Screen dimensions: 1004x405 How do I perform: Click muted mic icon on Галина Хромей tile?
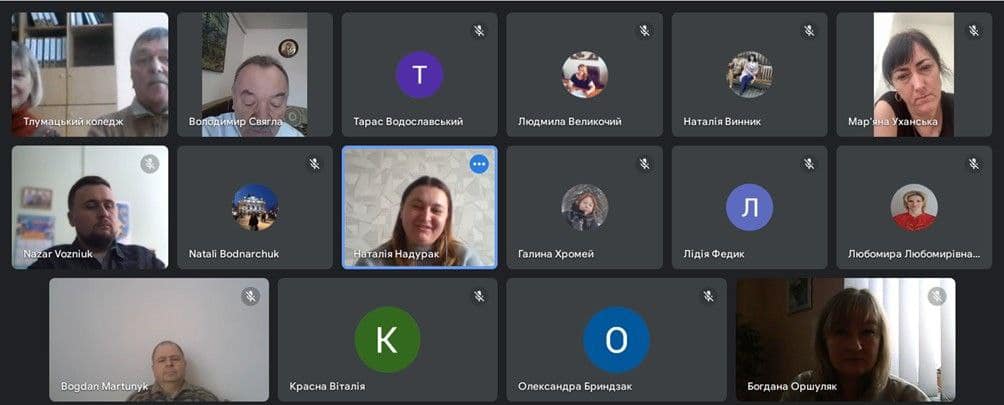tap(644, 164)
